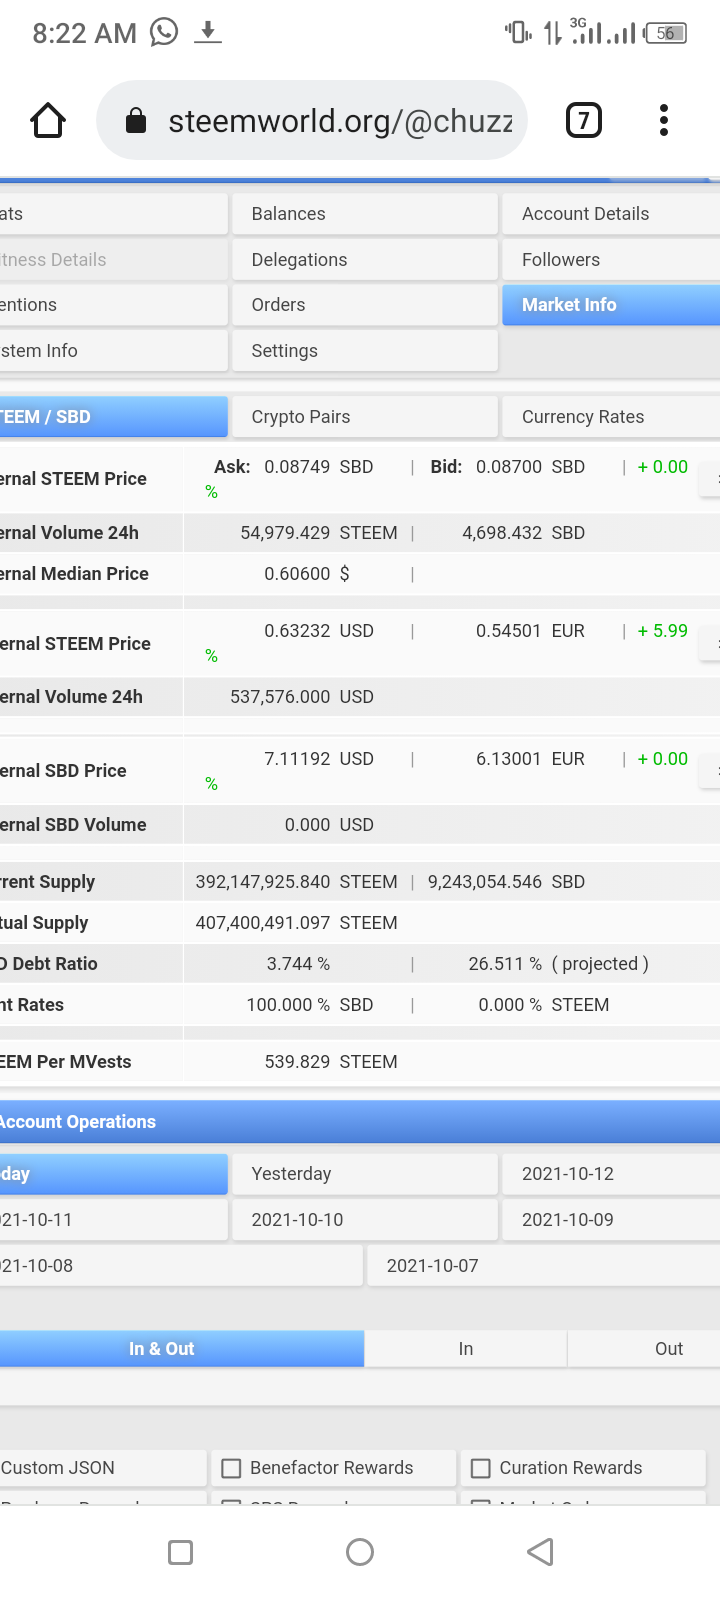Tap the 392,147,925.840 STEEM supply value
This screenshot has height=1600, width=720.
[x=297, y=882]
